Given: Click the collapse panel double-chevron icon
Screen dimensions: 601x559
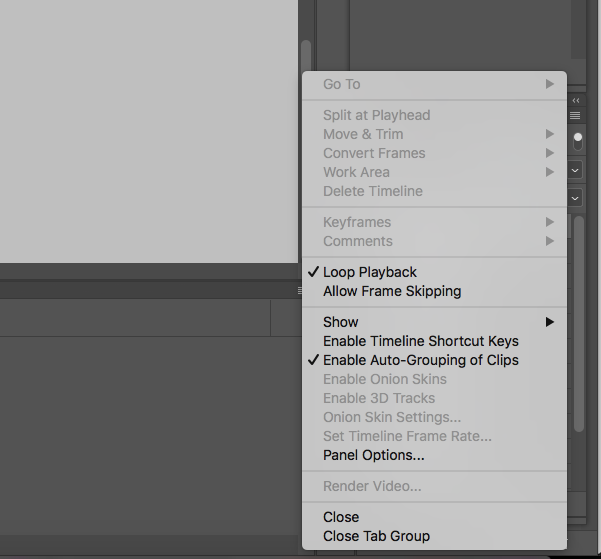Looking at the screenshot, I should pos(576,100).
